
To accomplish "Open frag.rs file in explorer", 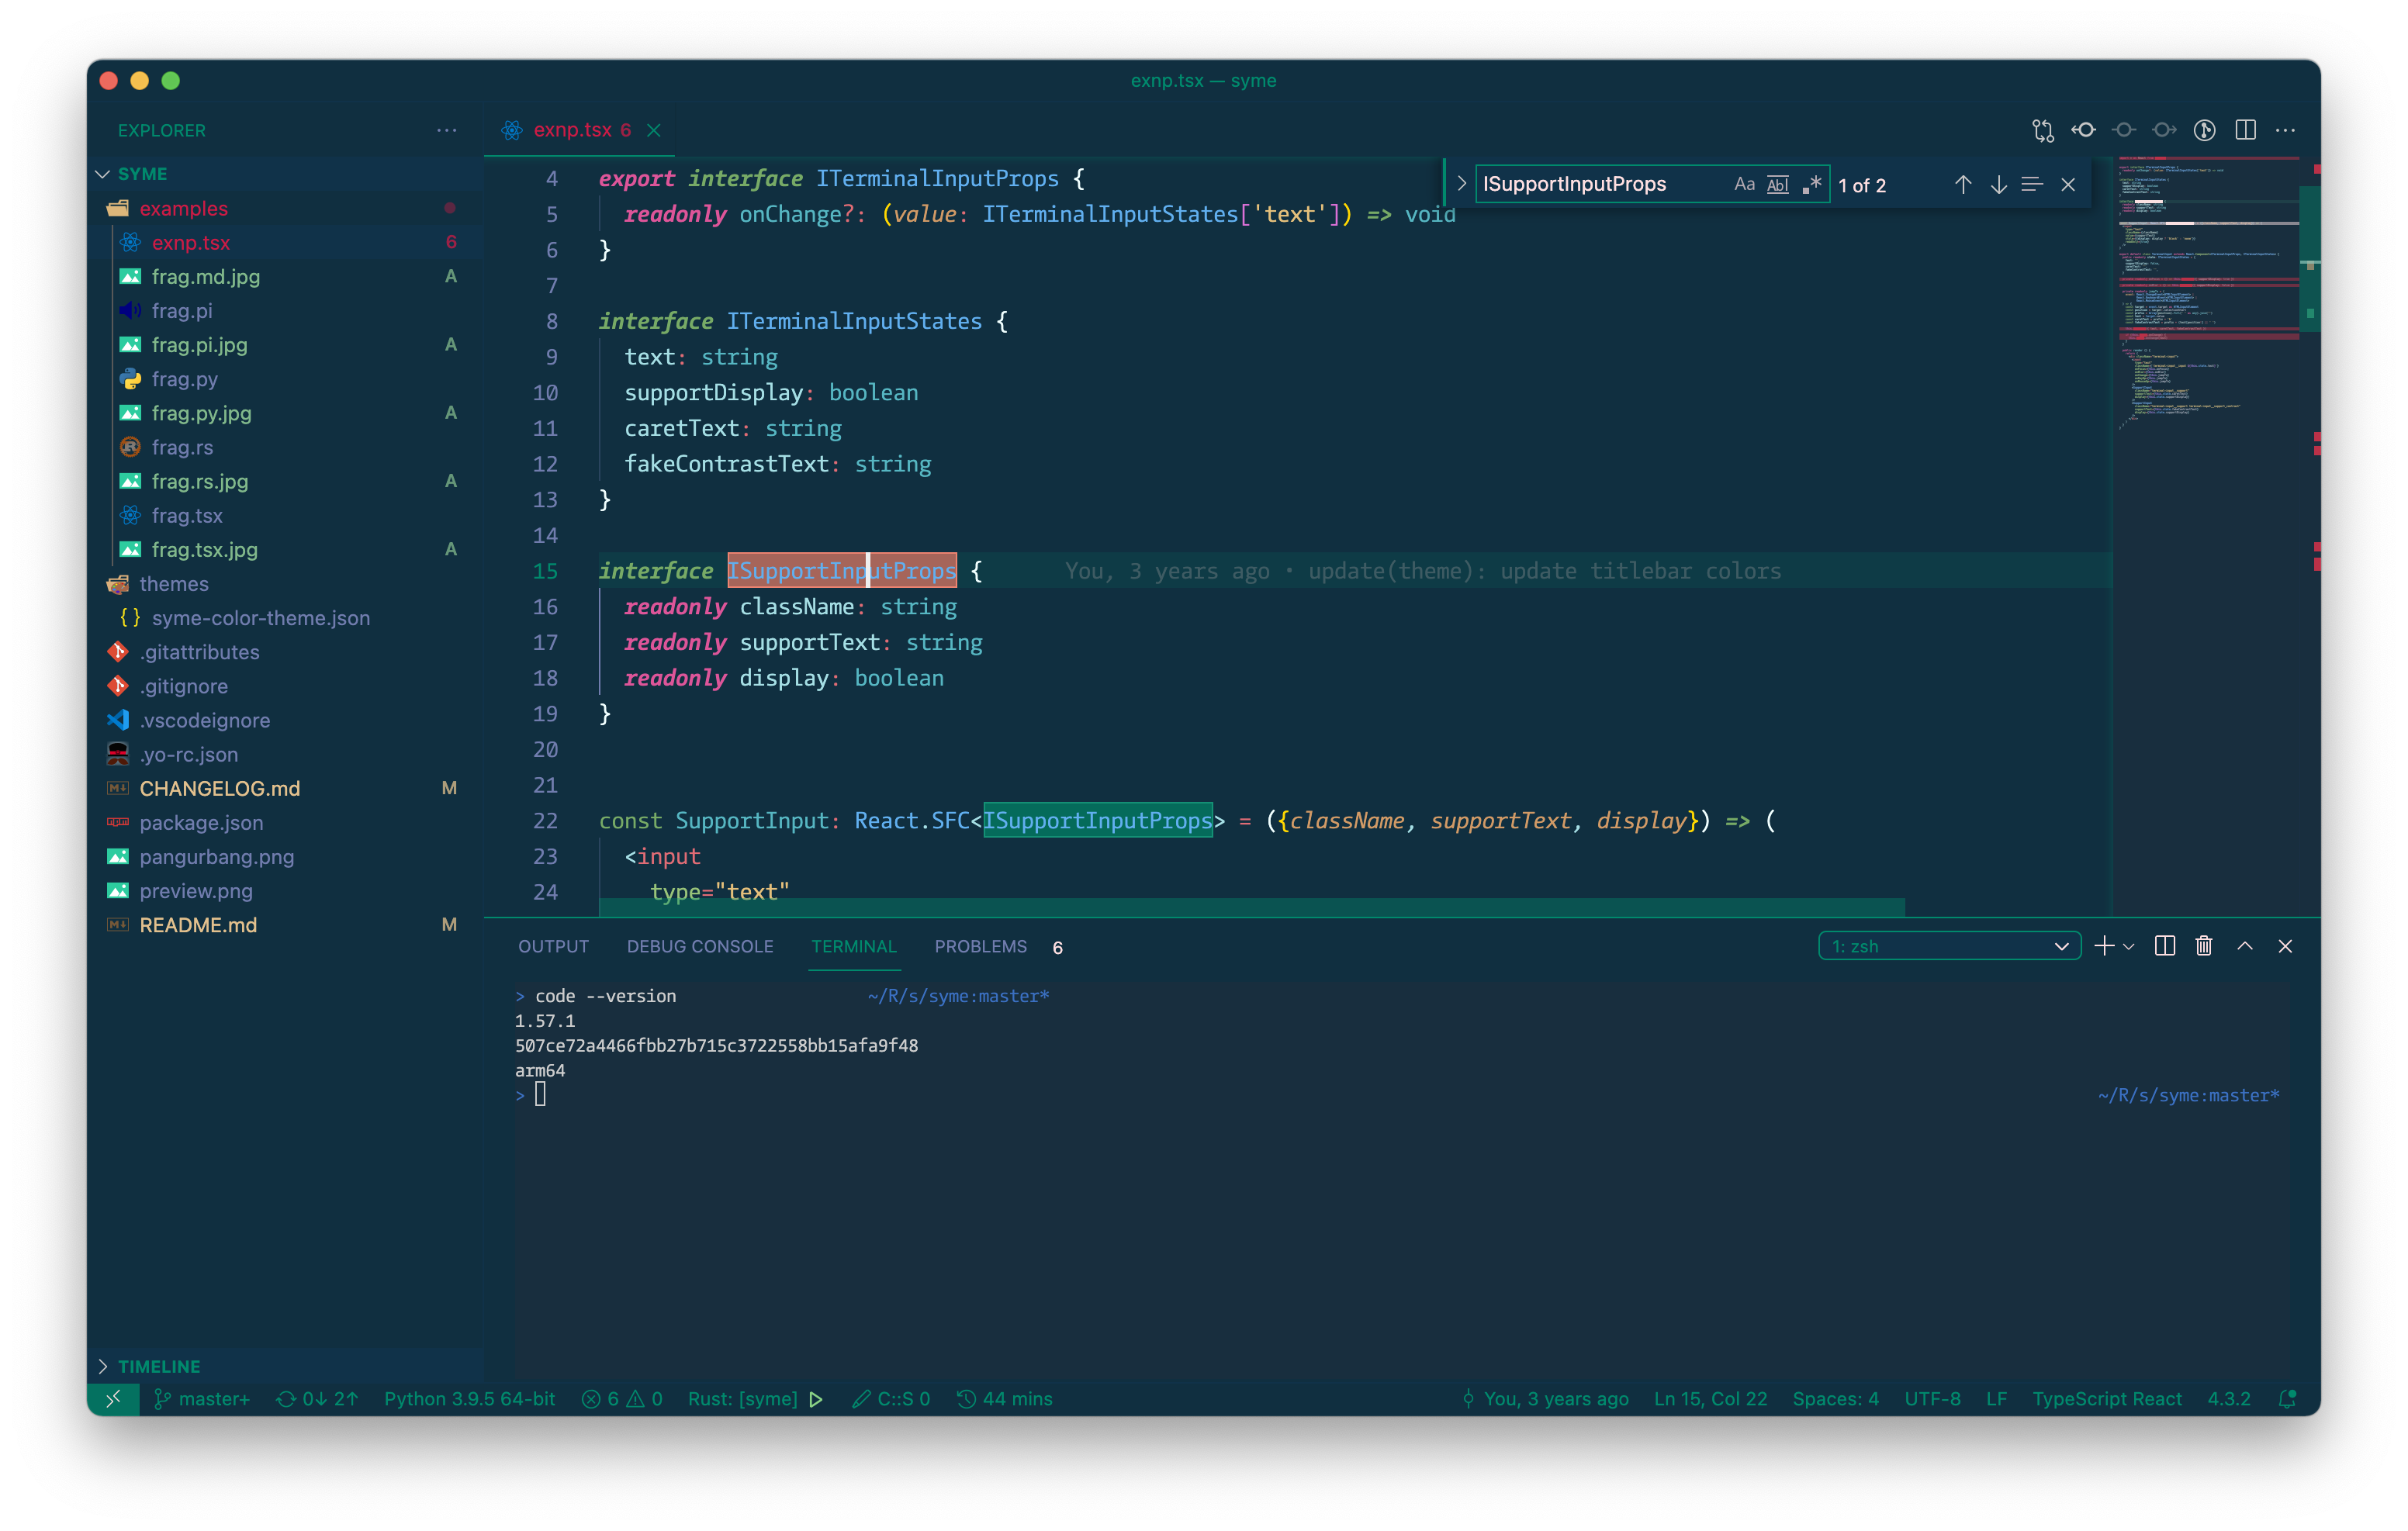I will point(182,447).
